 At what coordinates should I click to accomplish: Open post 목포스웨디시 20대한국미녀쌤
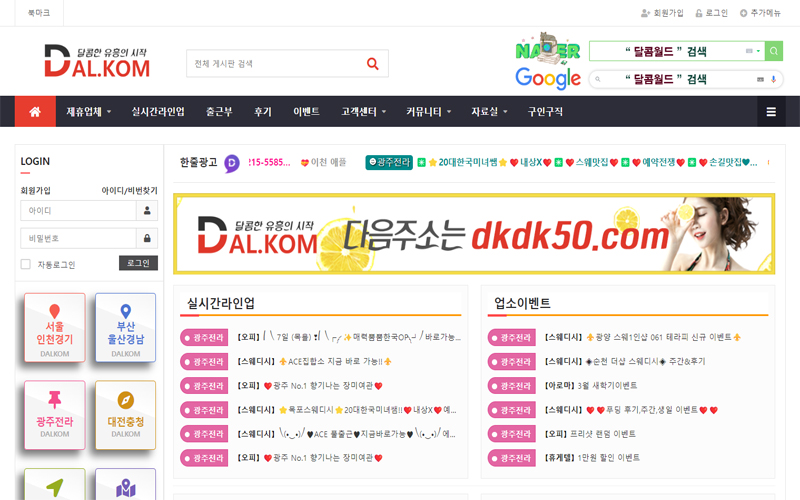[x=347, y=410]
